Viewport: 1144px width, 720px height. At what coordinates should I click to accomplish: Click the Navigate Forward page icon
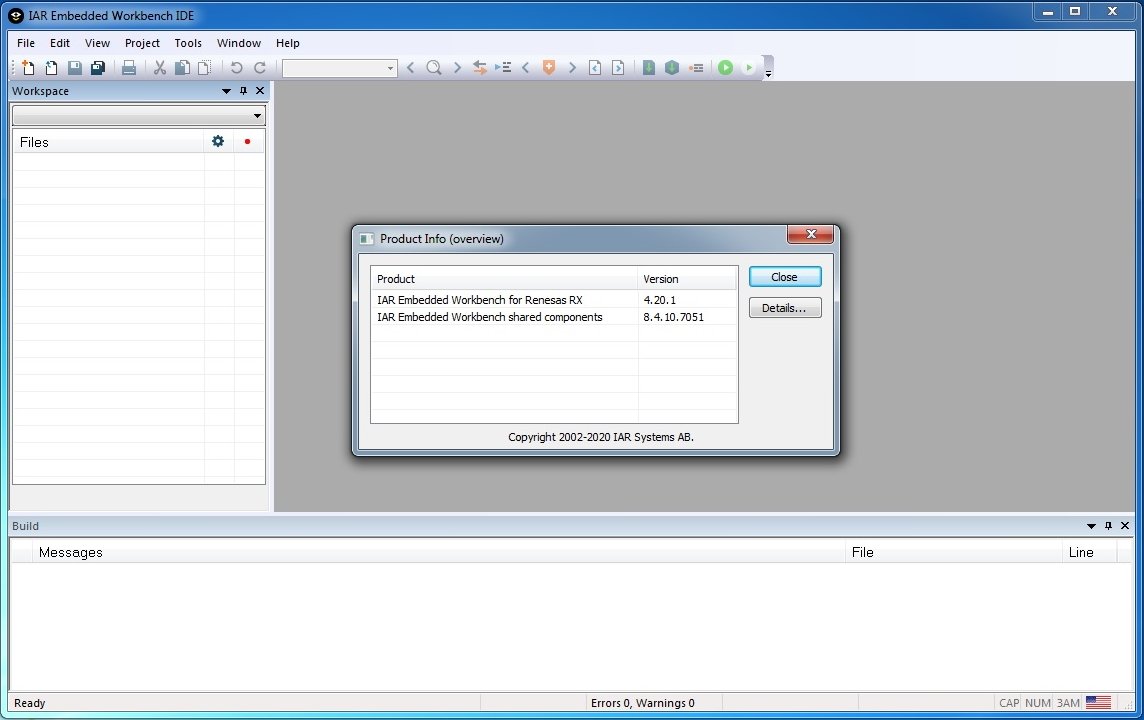[618, 68]
